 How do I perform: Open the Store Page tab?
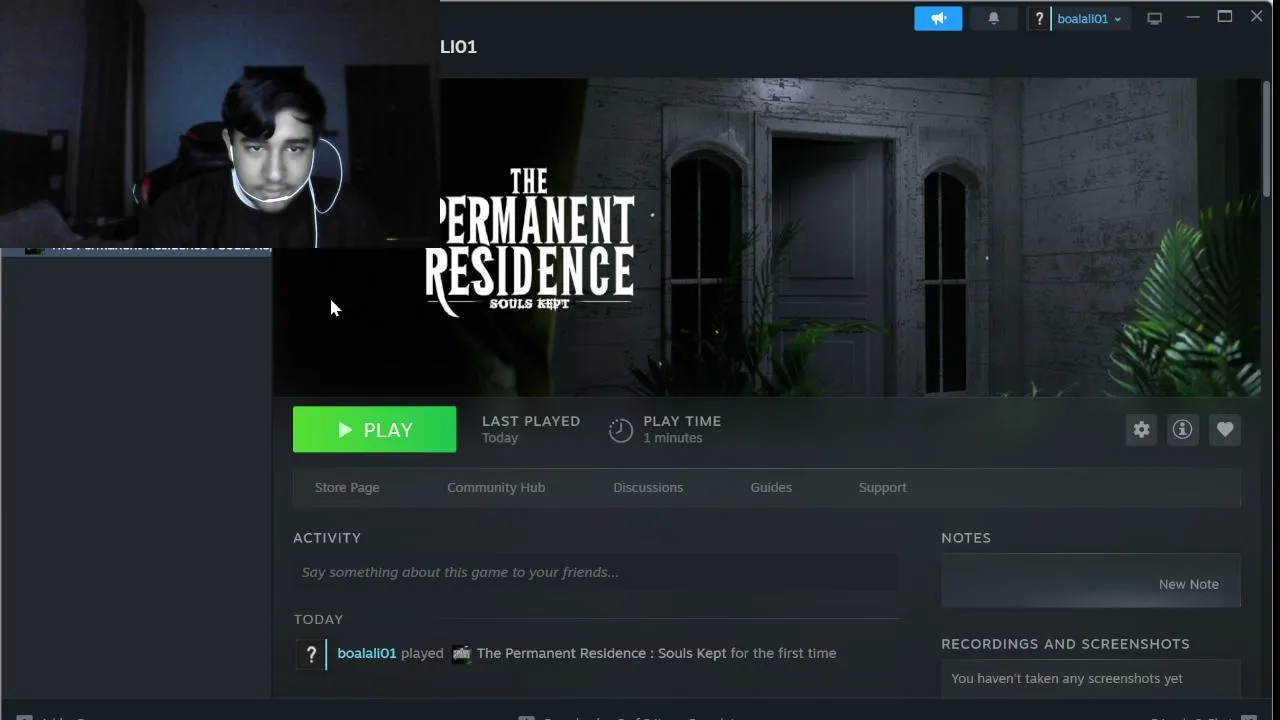click(x=347, y=487)
